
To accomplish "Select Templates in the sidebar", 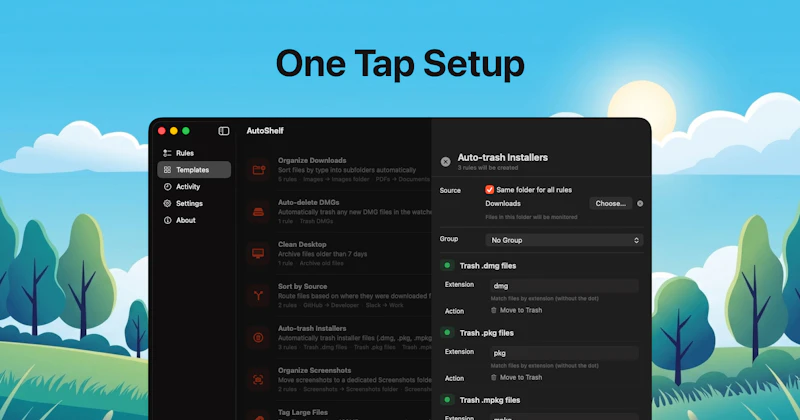I will (x=194, y=170).
